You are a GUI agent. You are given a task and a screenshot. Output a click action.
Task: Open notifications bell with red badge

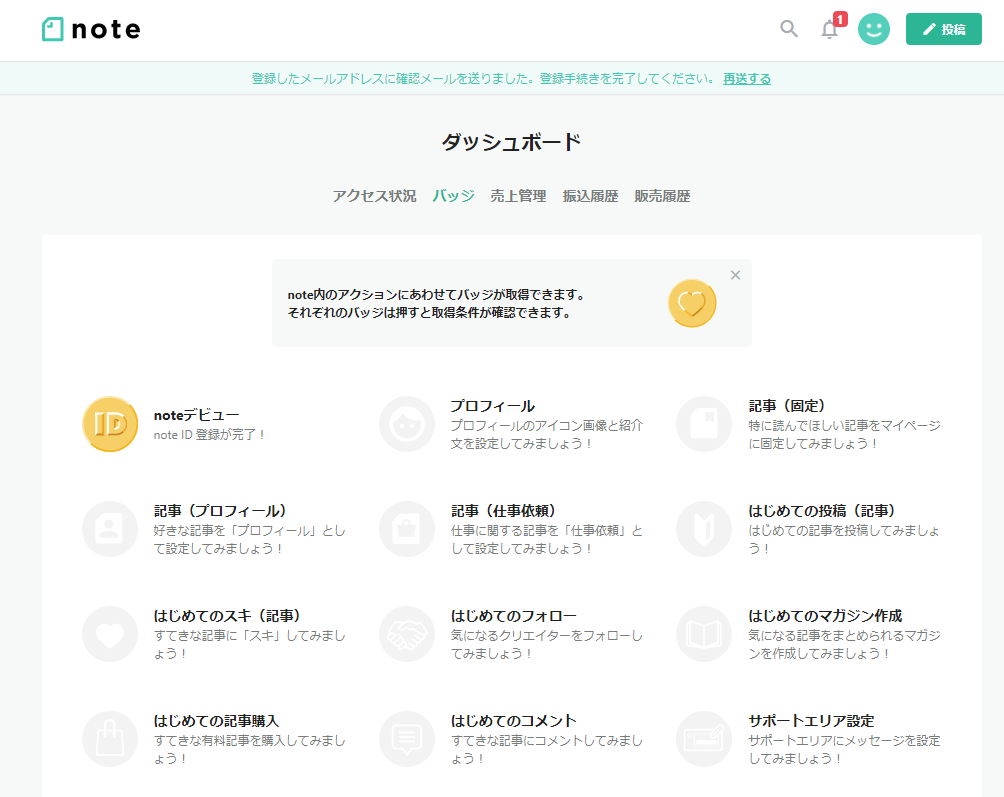[x=829, y=29]
